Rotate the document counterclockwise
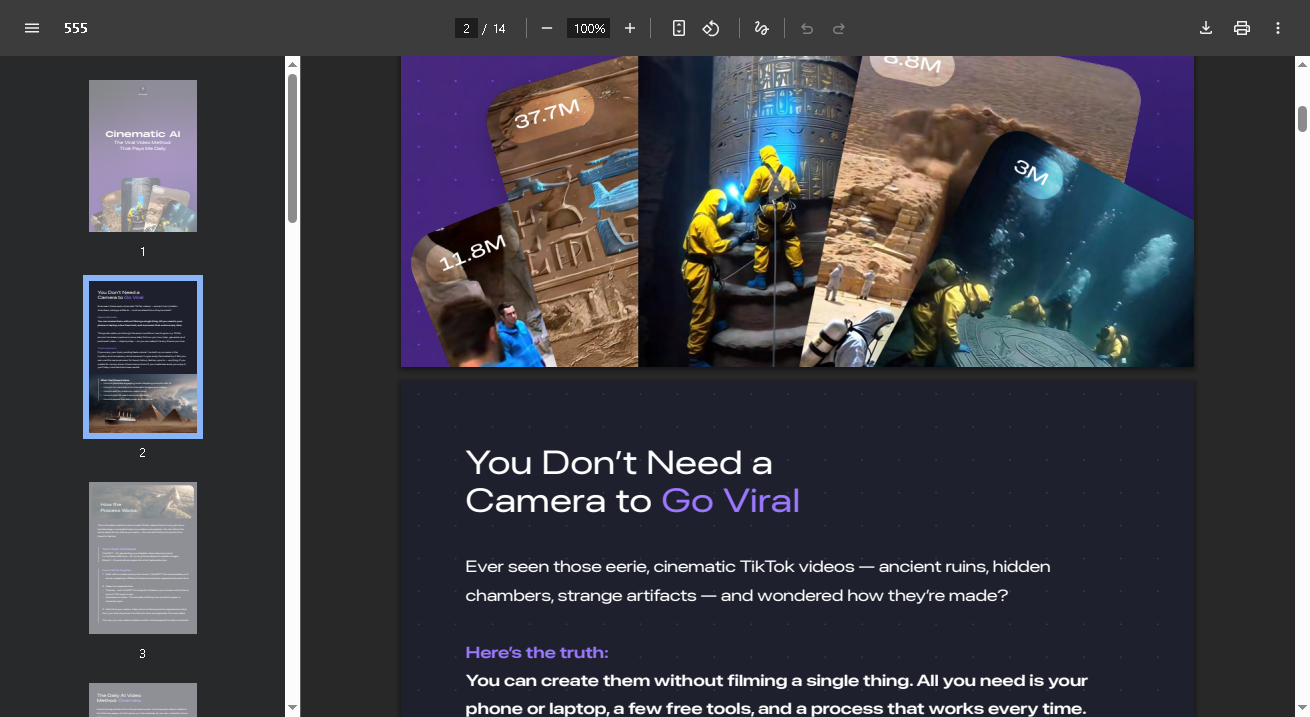The width and height of the screenshot is (1310, 717). 711,28
